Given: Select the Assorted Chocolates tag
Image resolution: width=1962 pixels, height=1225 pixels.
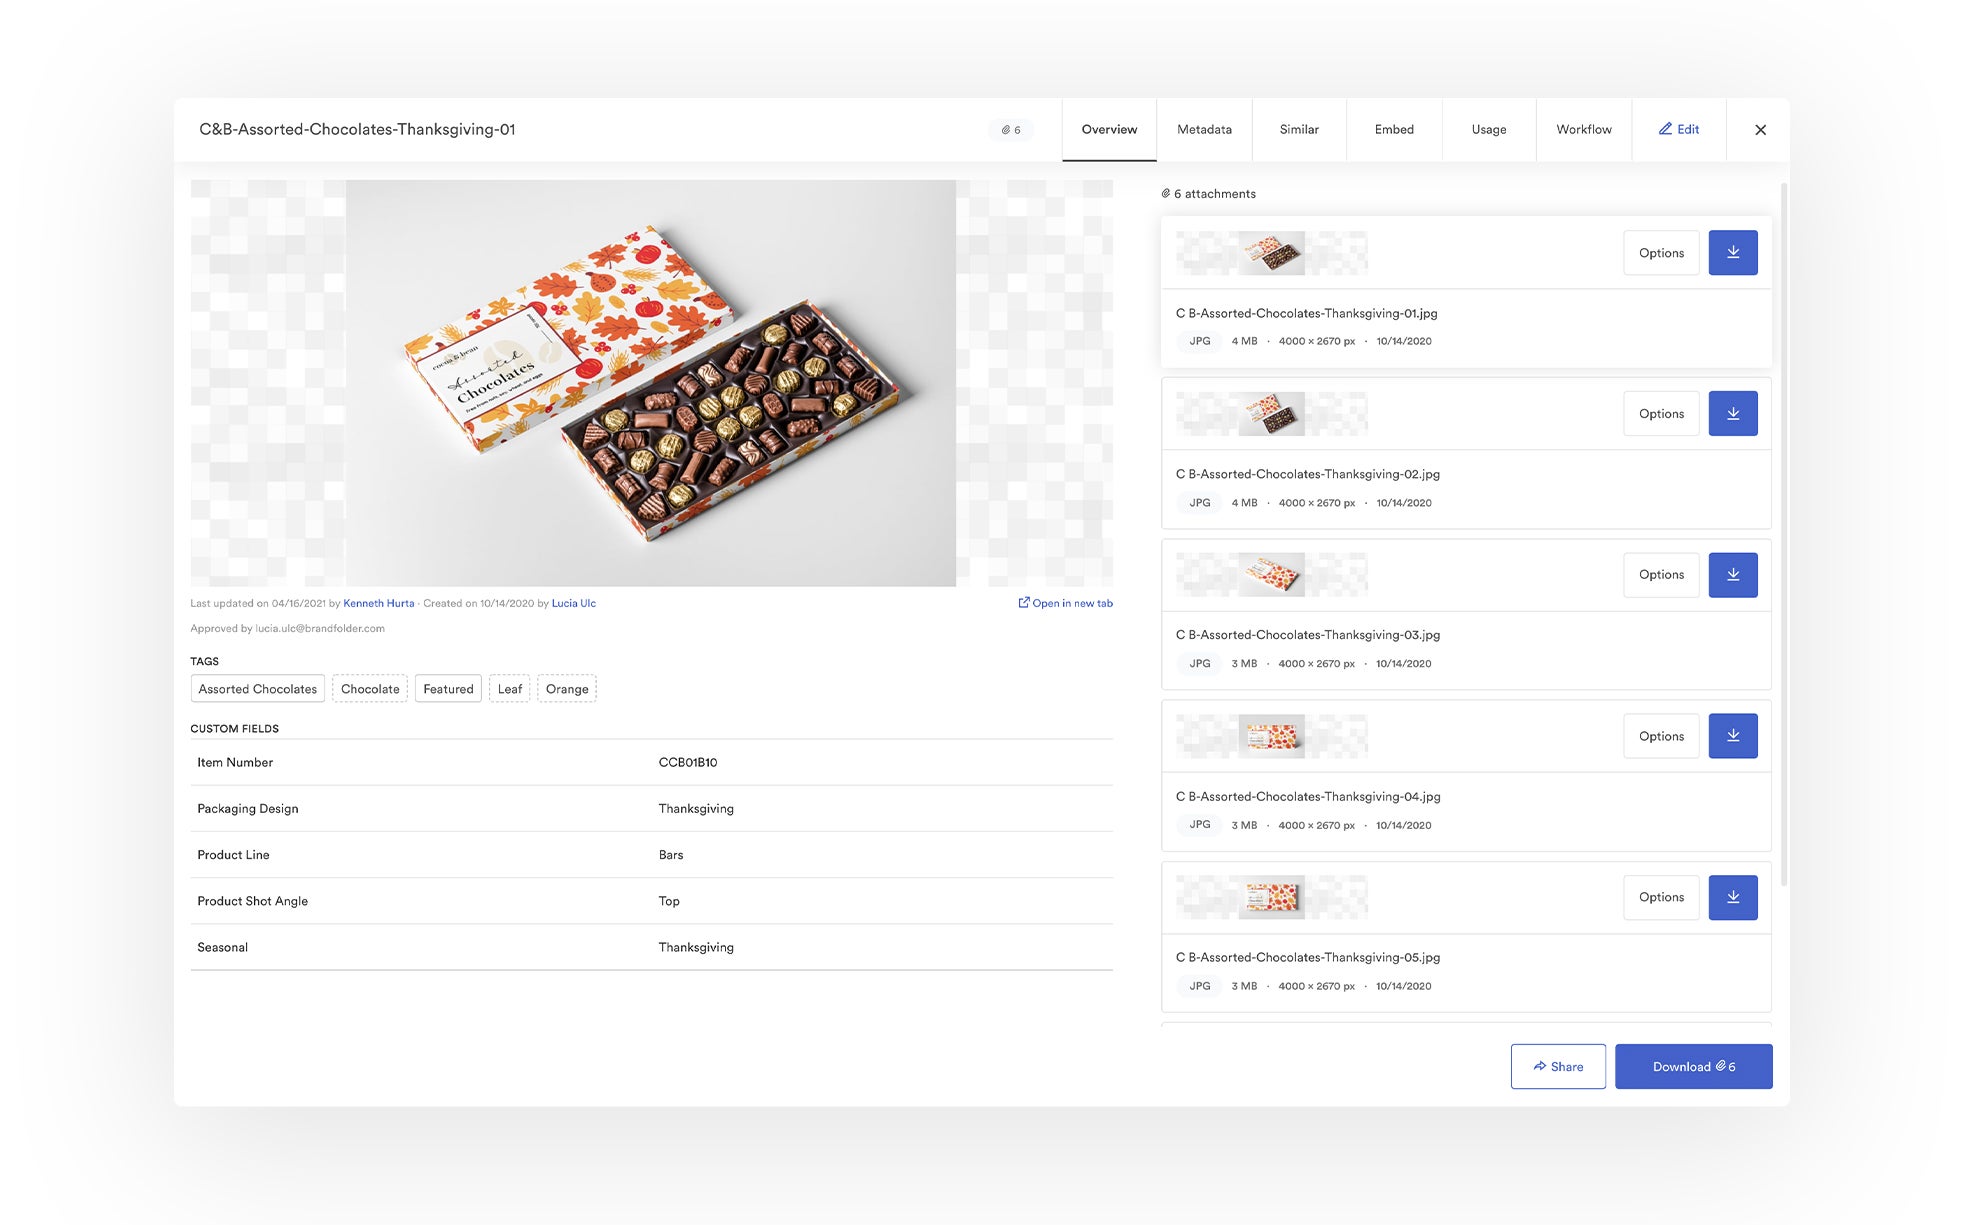Looking at the screenshot, I should coord(257,689).
